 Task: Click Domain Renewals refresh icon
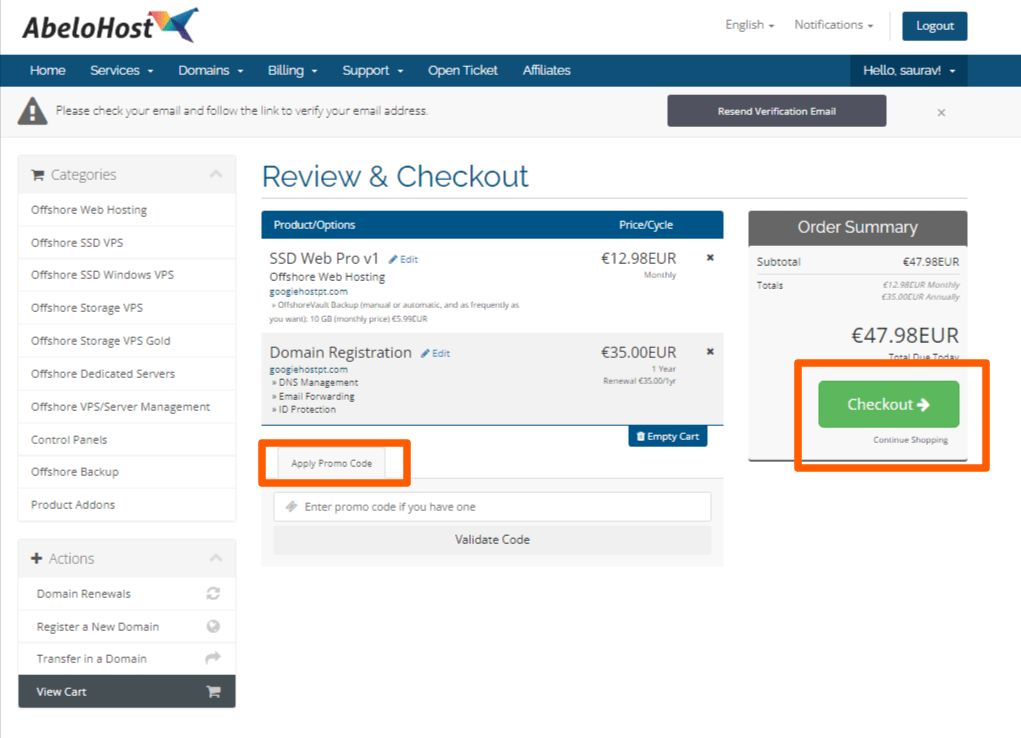(213, 593)
